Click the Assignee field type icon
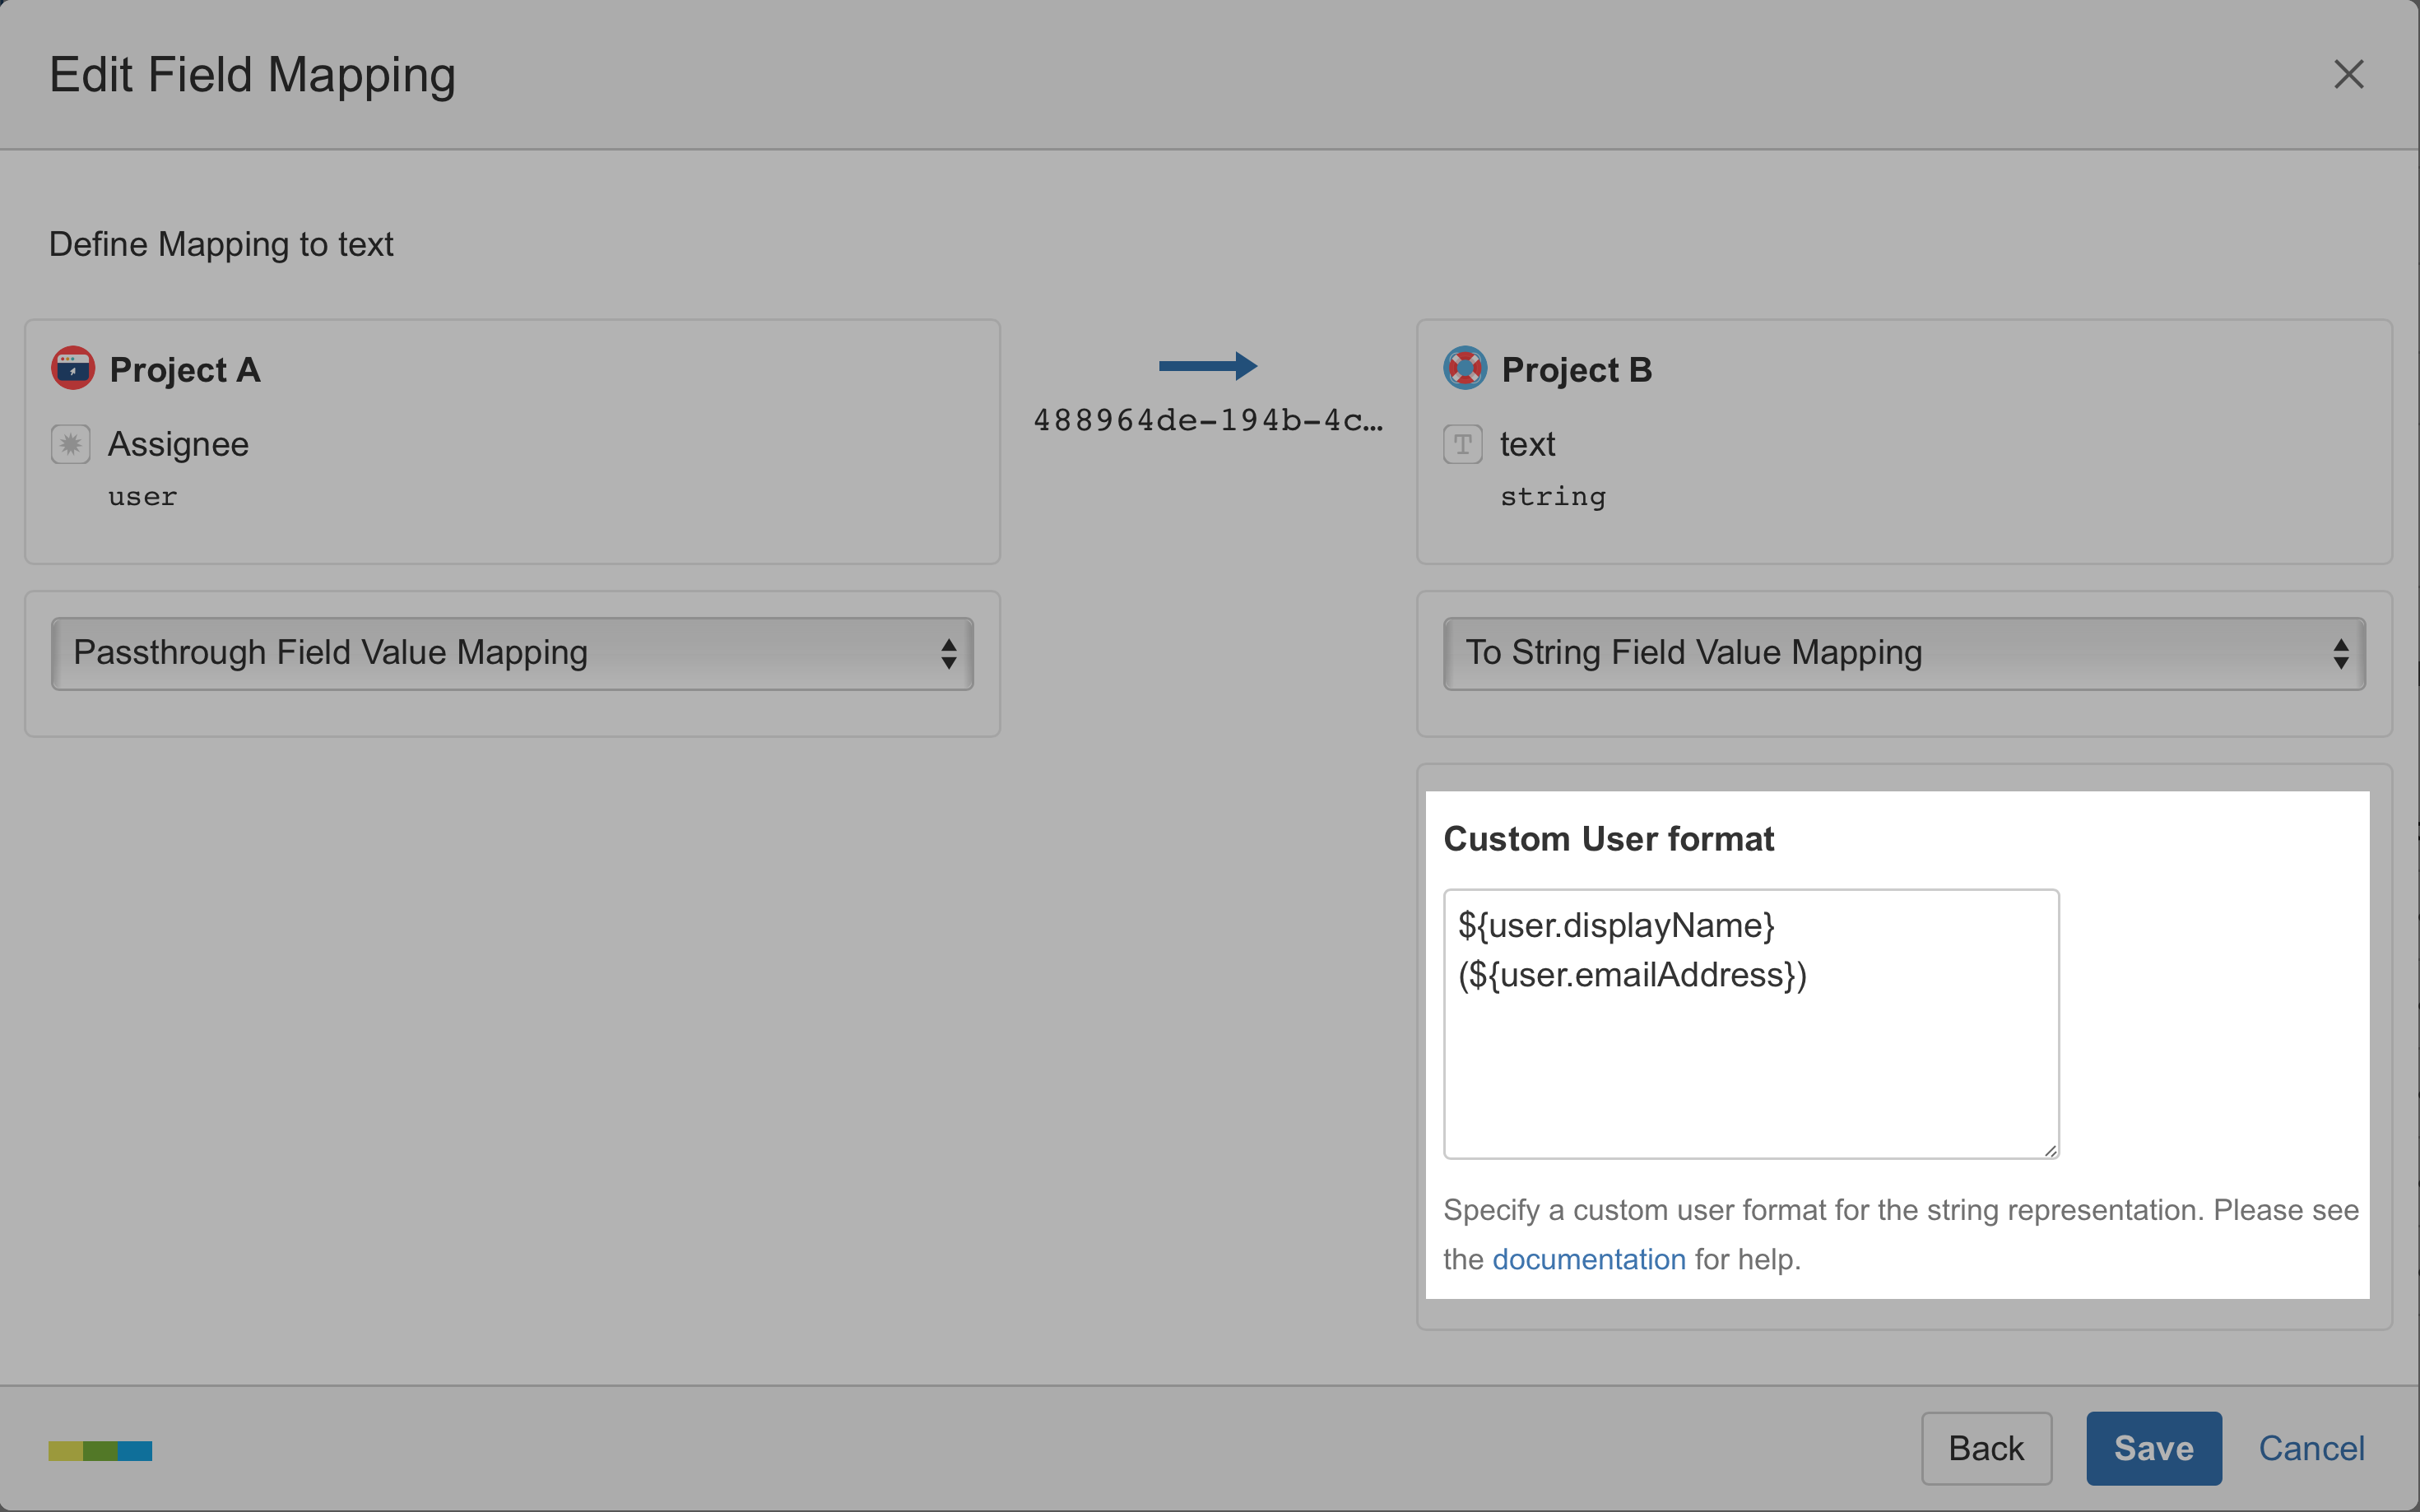2420x1512 pixels. coord(71,444)
